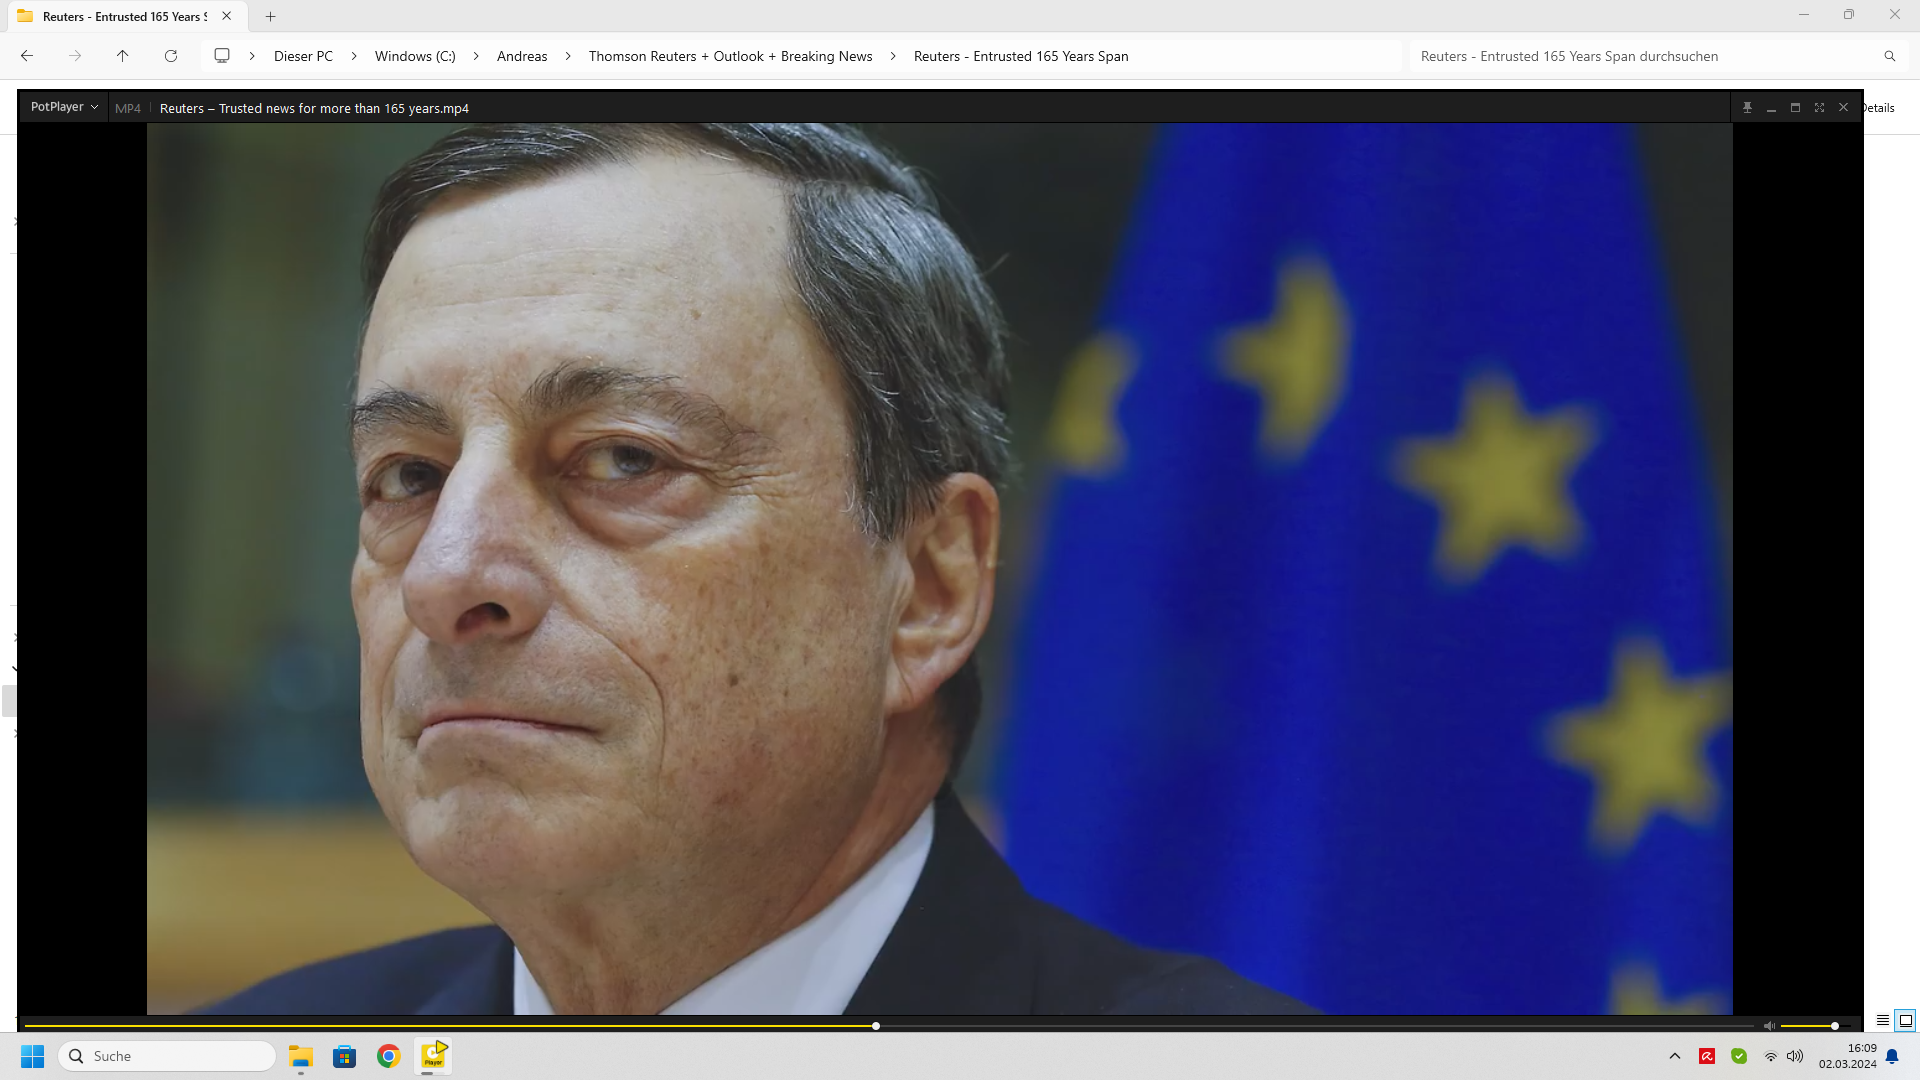1920x1080 pixels.
Task: Expand chevron after Windows (C:)
Action: coord(476,56)
